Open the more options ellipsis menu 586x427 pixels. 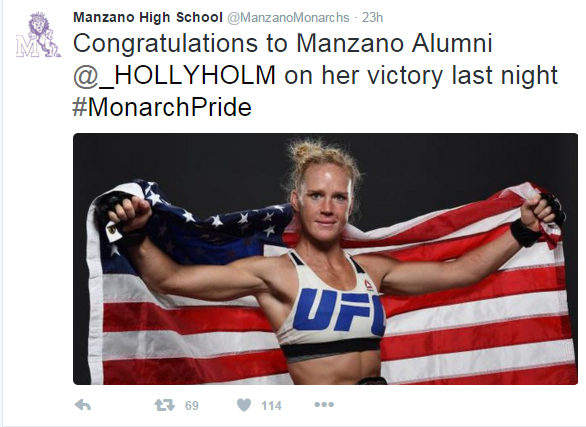[324, 405]
